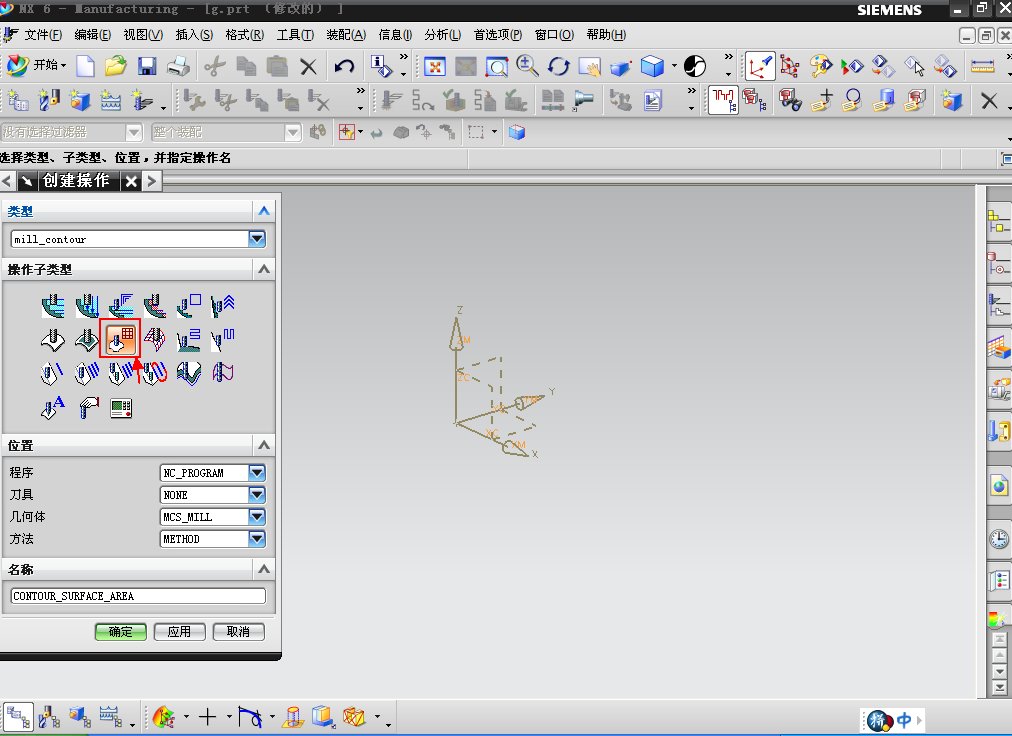Toggle Program Order View in bottom toolbar
This screenshot has height=736, width=1012.
[17, 717]
